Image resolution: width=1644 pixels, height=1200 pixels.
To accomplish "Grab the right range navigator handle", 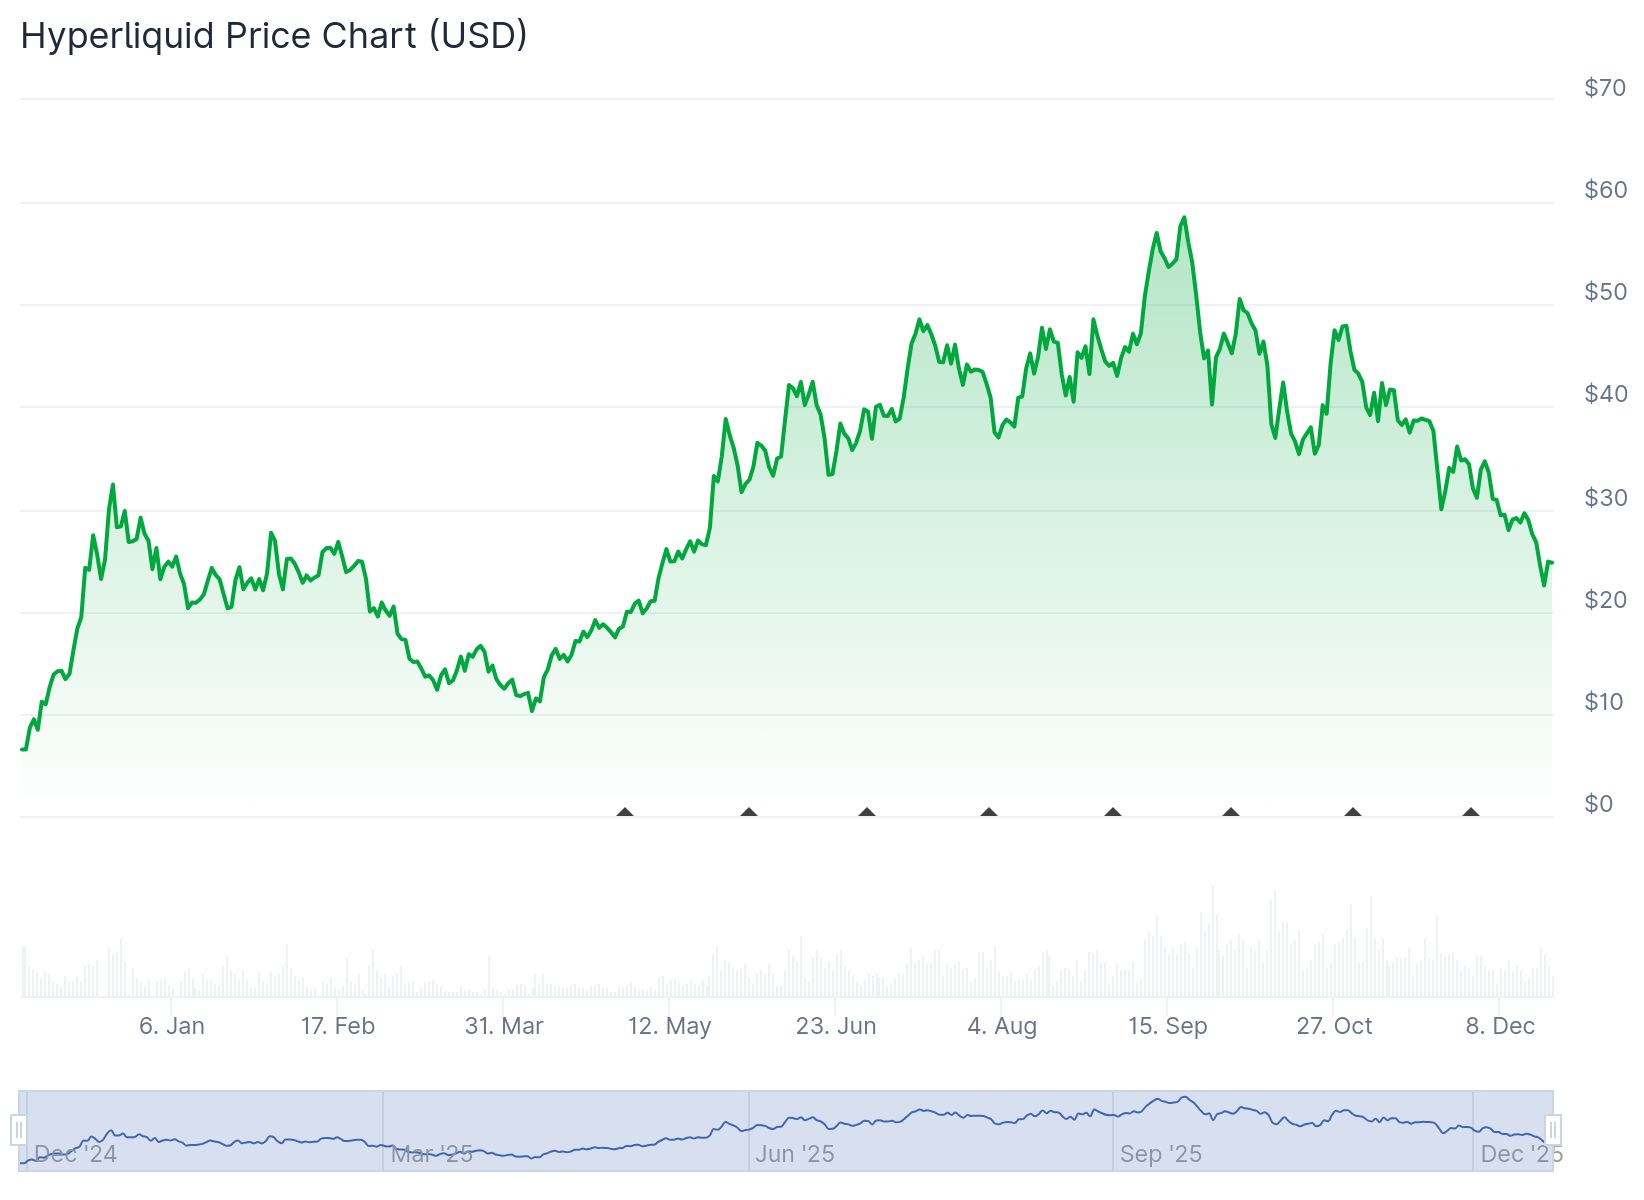I will (x=1552, y=1130).
